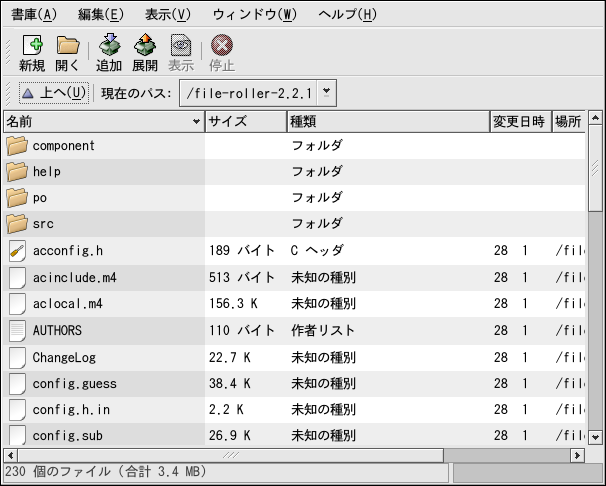The width and height of the screenshot is (606, 486).
Task: Open the current path dropdown arrow
Action: (x=328, y=94)
